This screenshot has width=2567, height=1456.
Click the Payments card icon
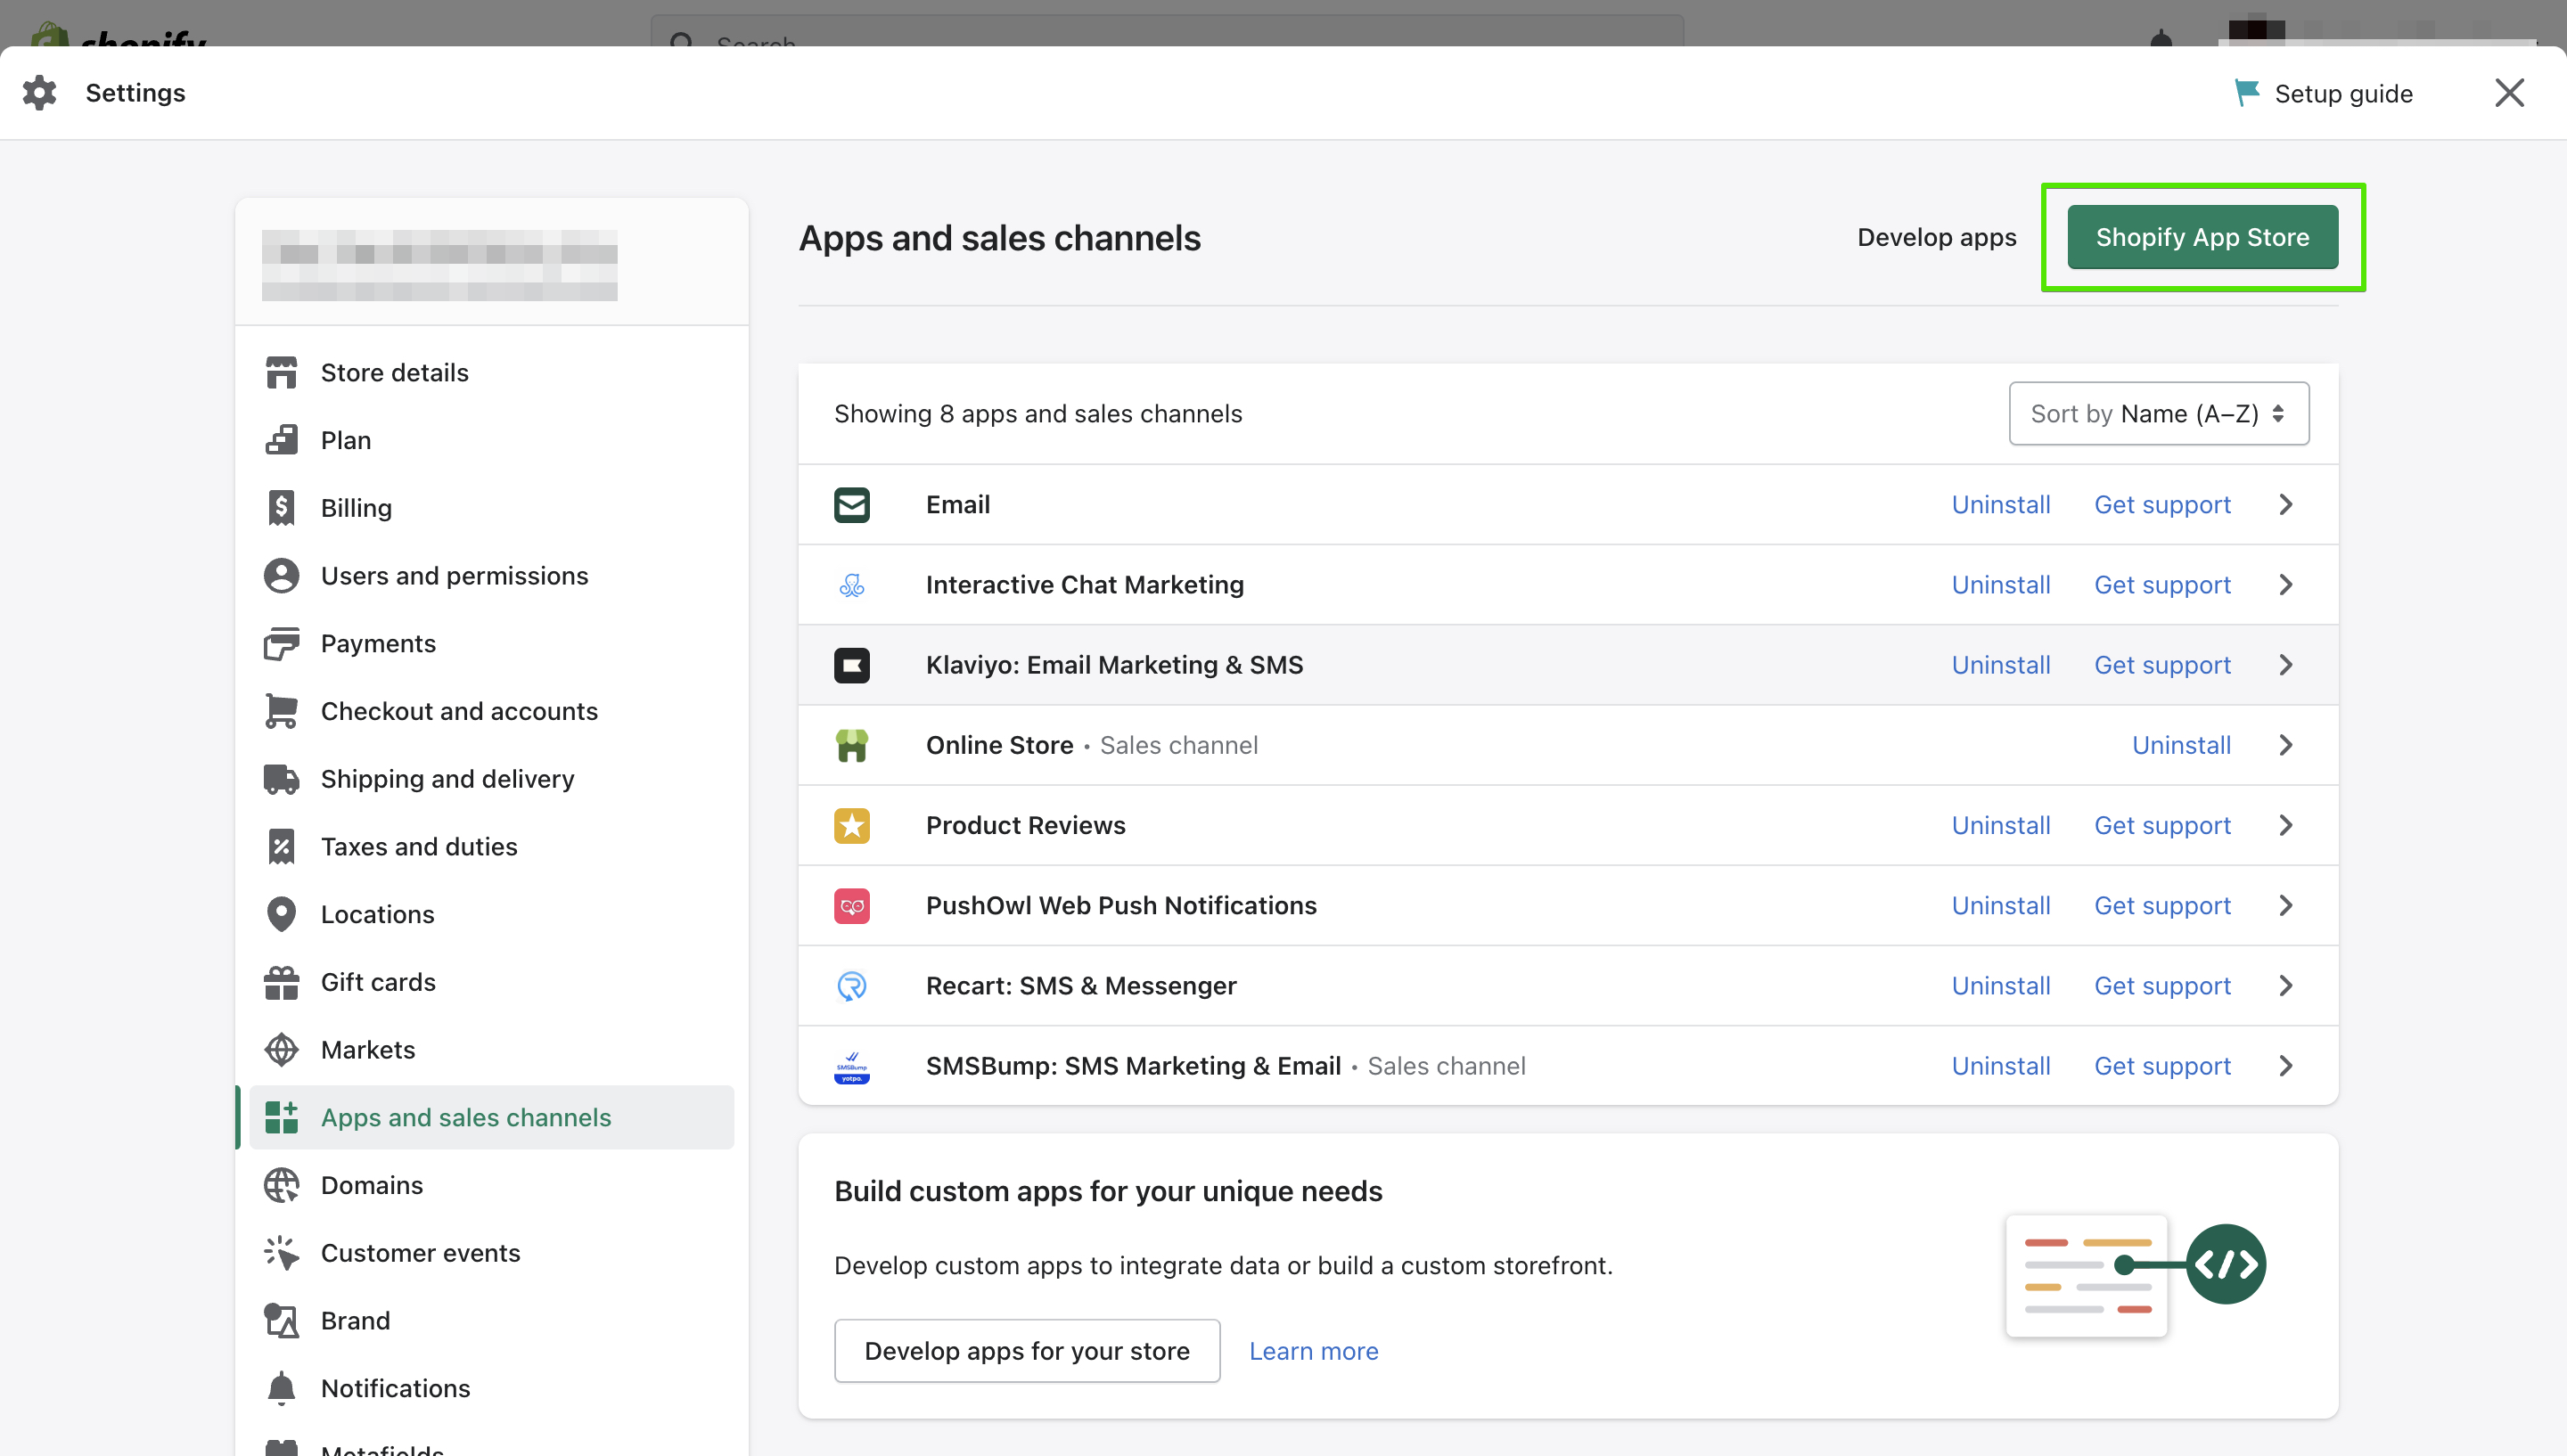pyautogui.click(x=281, y=643)
